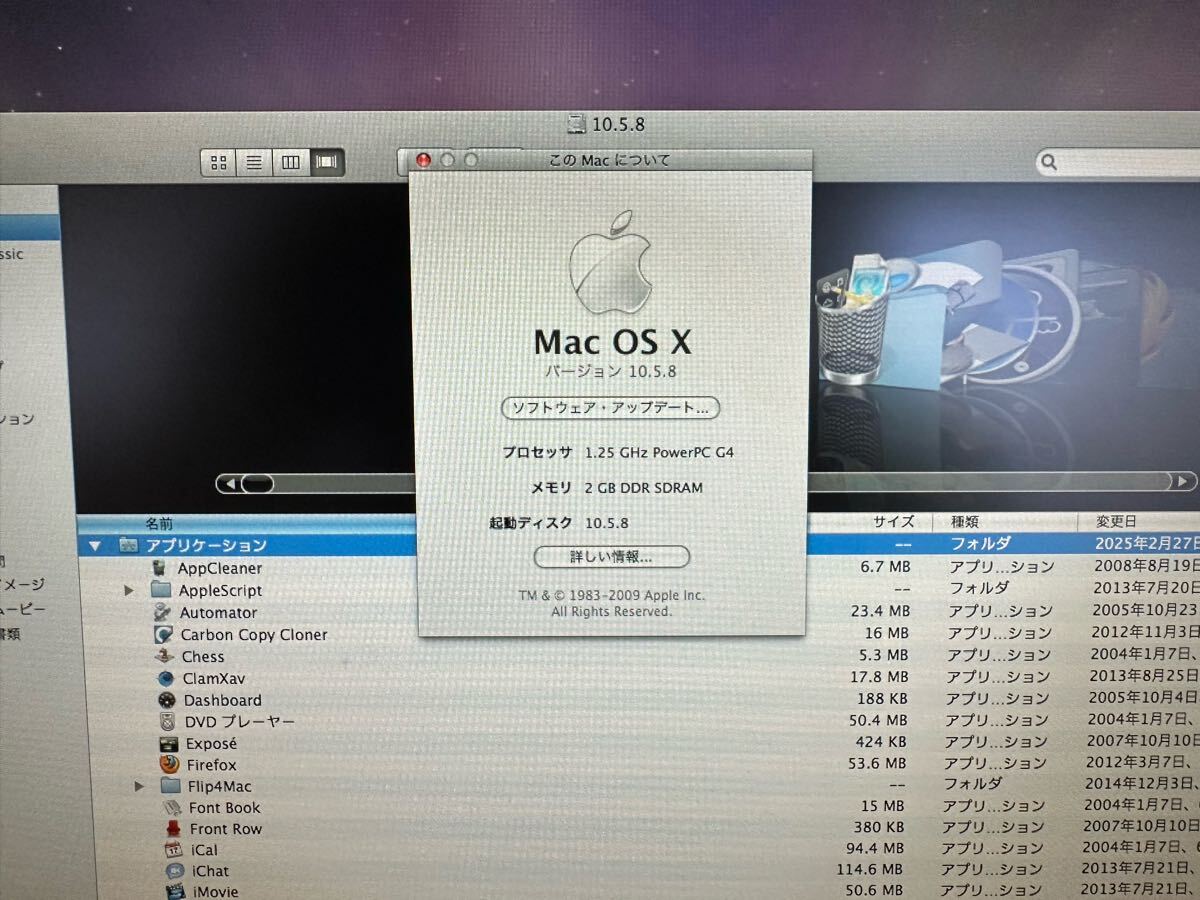This screenshot has width=1200, height=900.
Task: Click Carbon Copy Cloner file name
Action: [x=254, y=634]
